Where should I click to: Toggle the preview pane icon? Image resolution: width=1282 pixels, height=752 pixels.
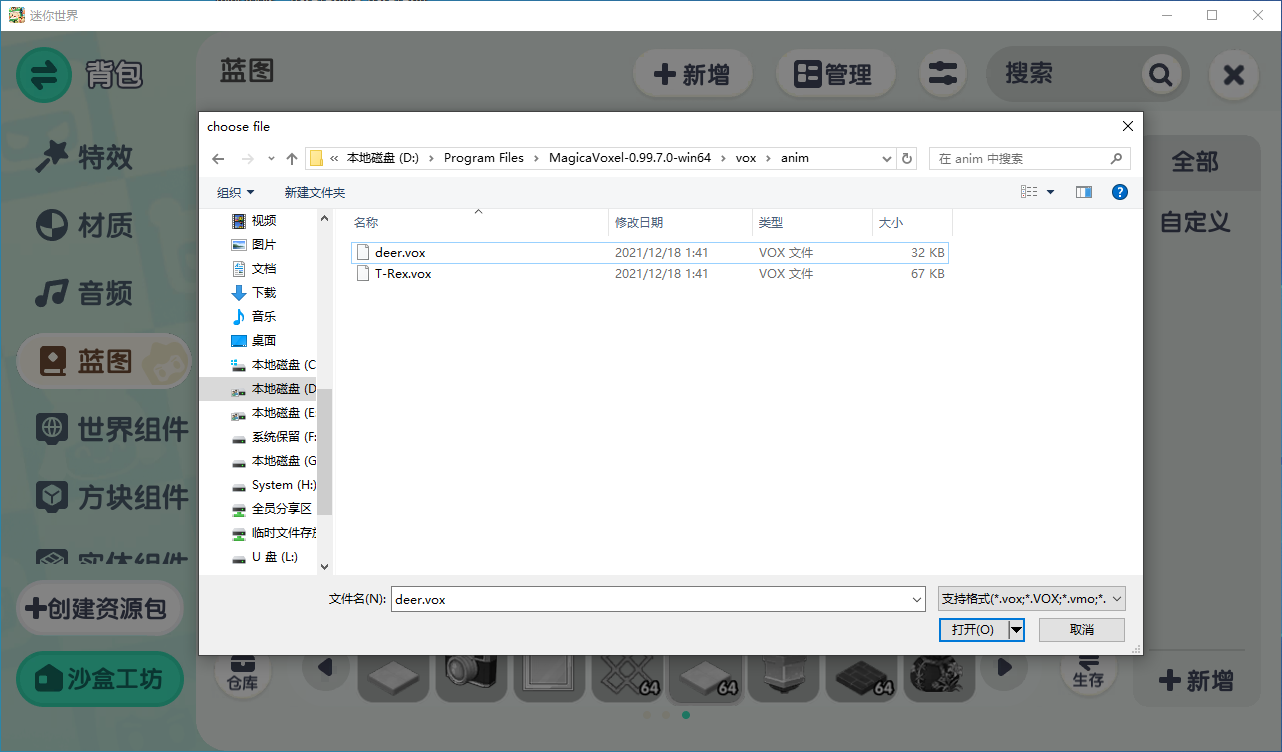[1084, 192]
